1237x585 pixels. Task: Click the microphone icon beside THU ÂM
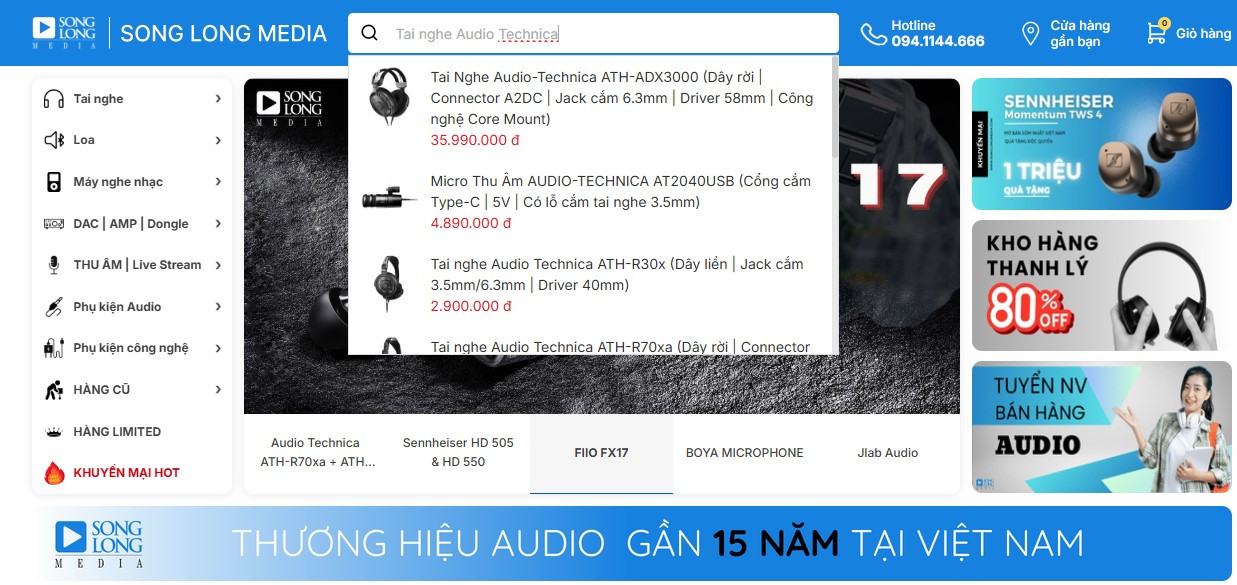(x=54, y=265)
